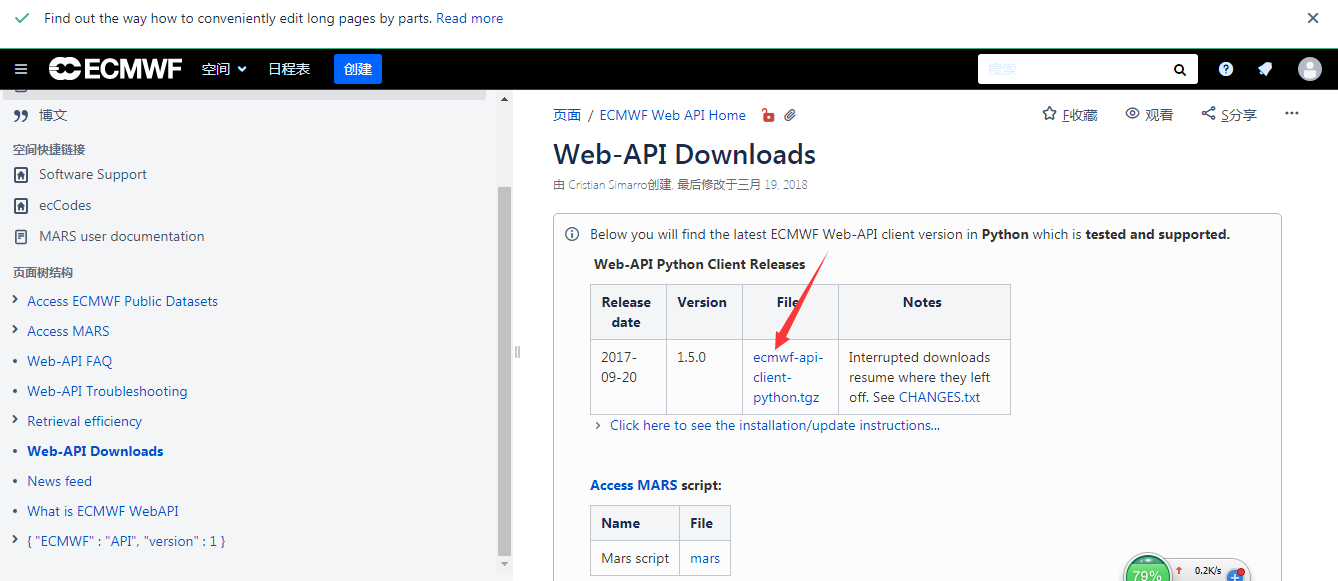The image size is (1338, 581).
Task: Open the 日程表 calendar menu
Action: coord(289,69)
